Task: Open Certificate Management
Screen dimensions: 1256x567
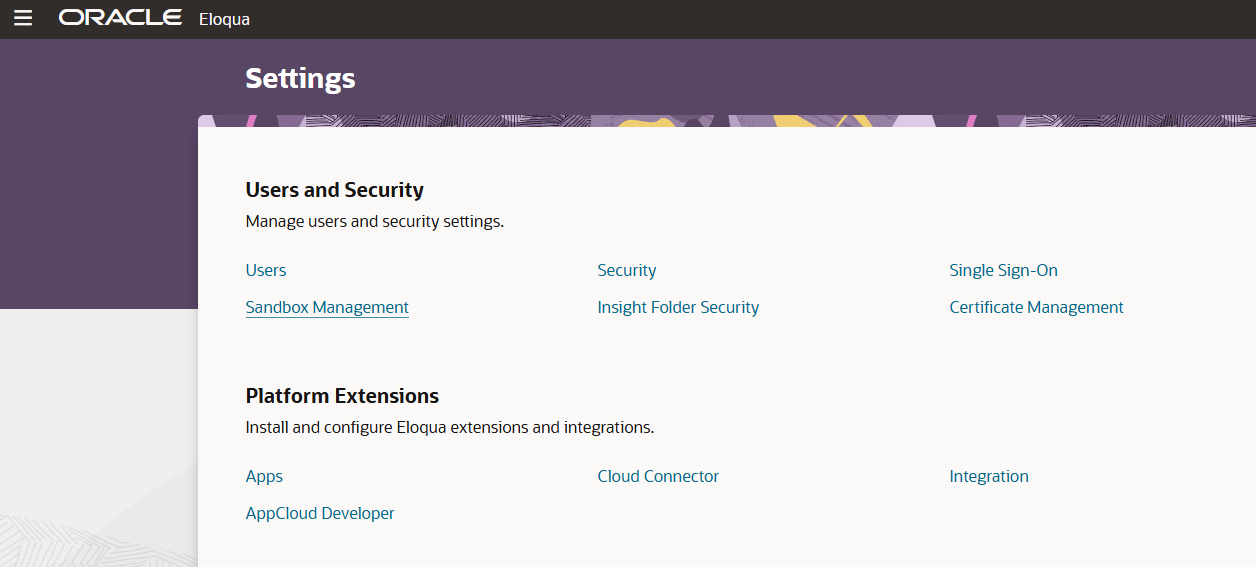Action: (x=1036, y=307)
